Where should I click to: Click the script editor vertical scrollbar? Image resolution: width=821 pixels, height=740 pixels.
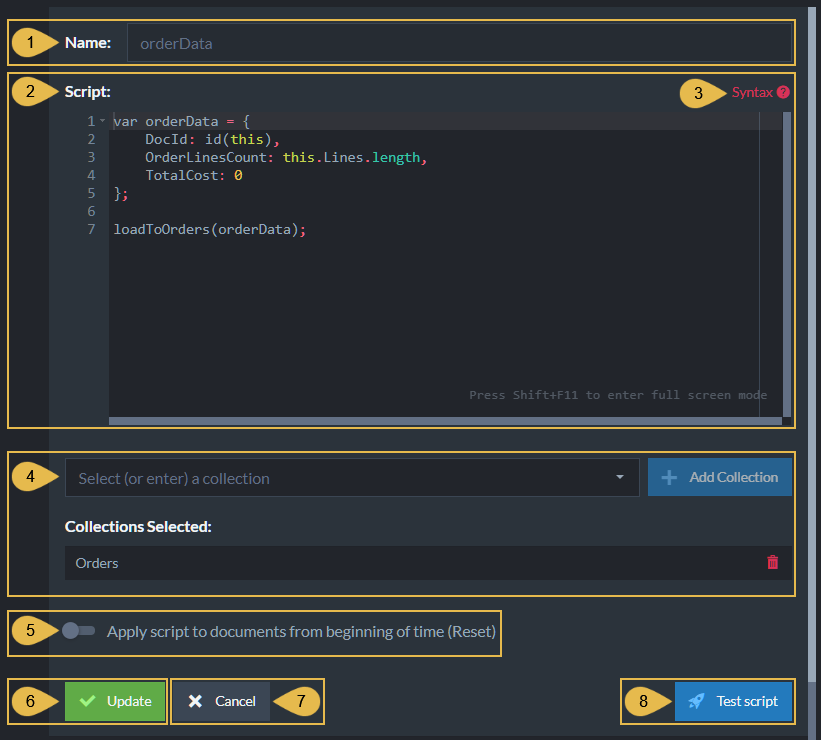pos(786,264)
